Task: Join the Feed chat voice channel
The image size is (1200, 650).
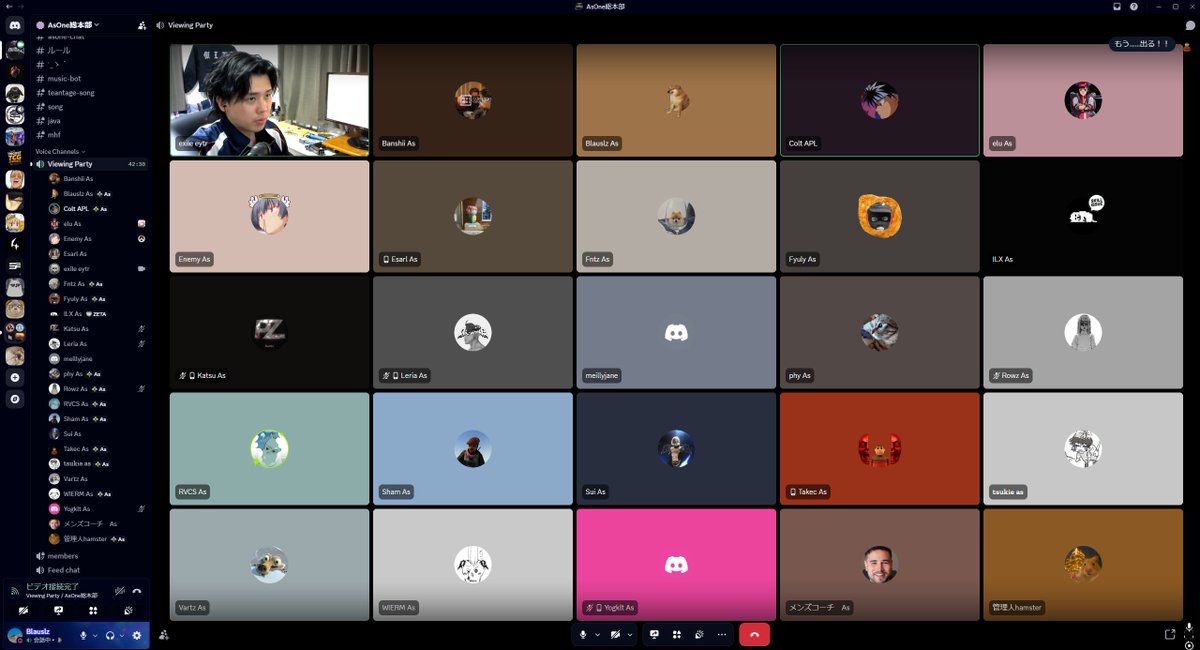Action: (x=90, y=570)
